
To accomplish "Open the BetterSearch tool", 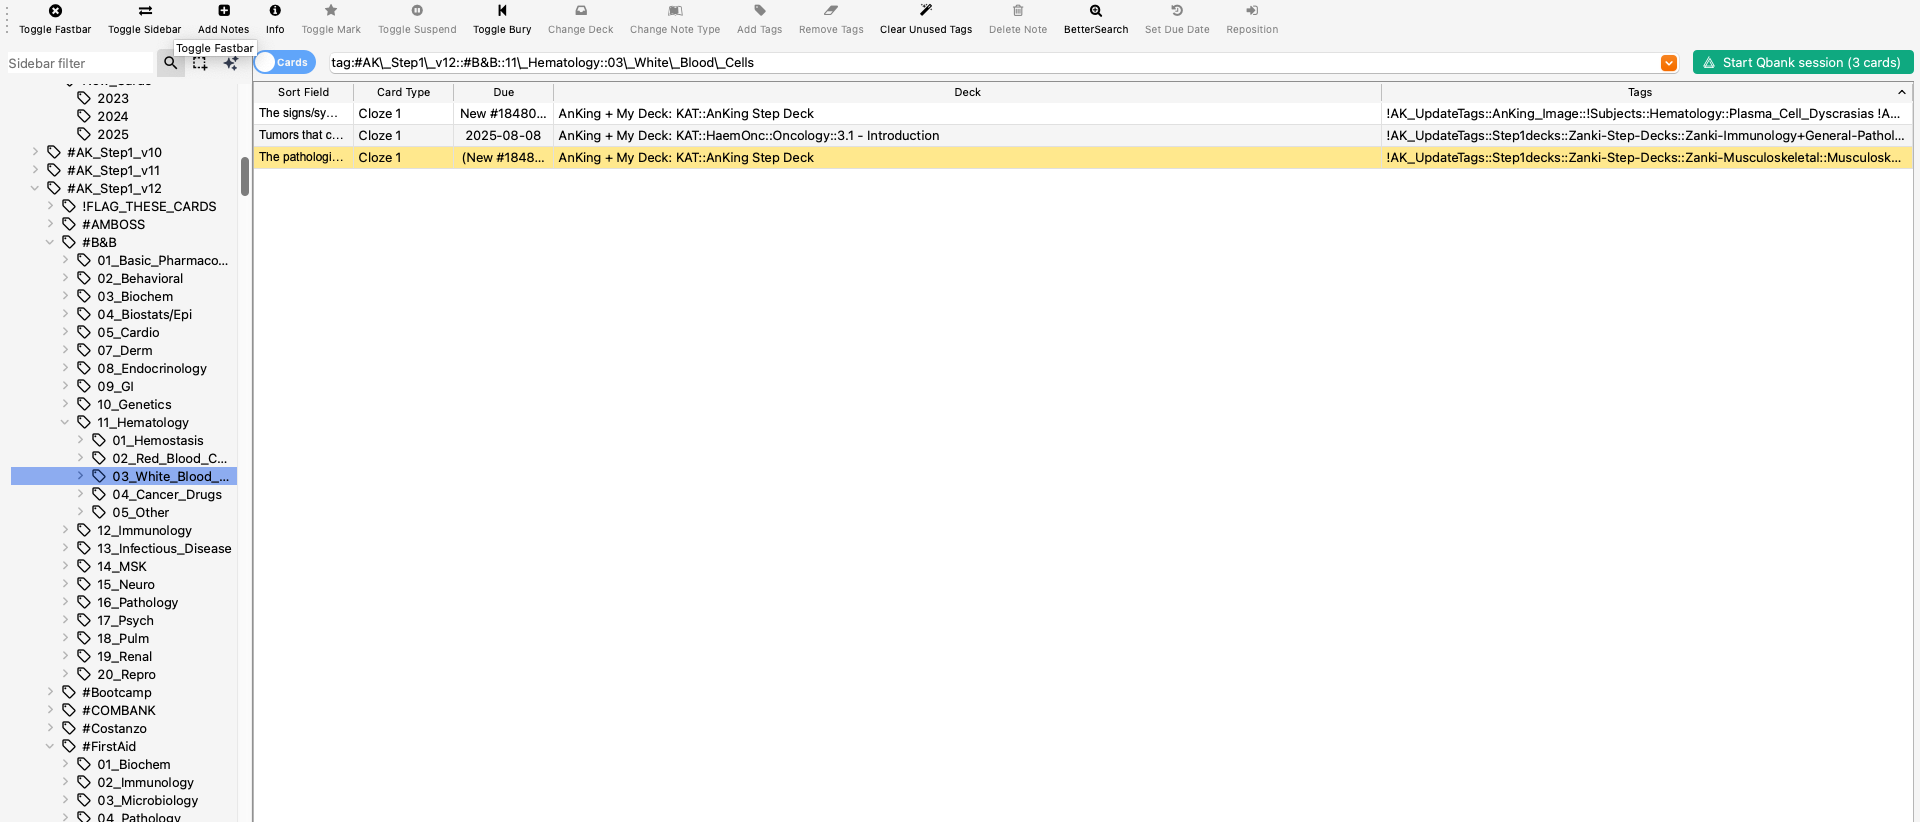I will (x=1096, y=11).
